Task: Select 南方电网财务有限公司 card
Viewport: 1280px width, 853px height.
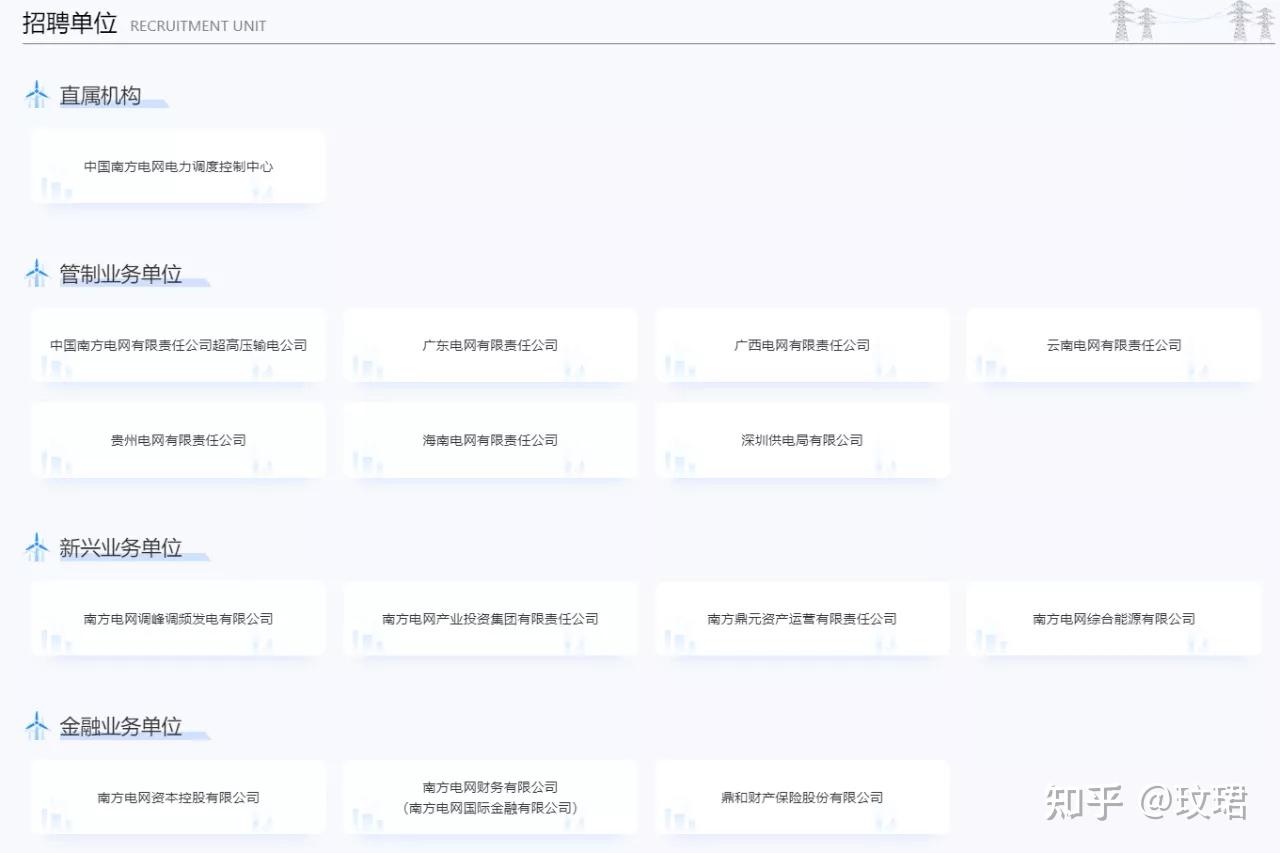Action: pos(490,797)
